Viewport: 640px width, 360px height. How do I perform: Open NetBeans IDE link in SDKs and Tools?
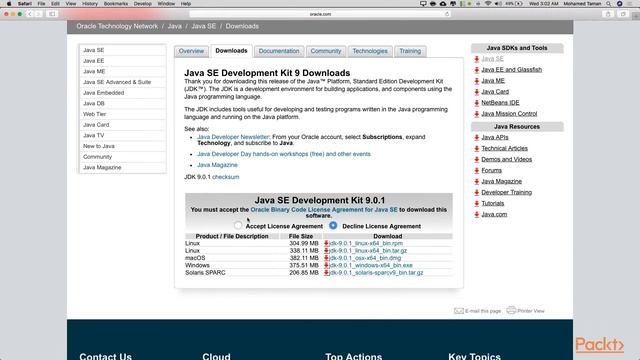(500, 102)
